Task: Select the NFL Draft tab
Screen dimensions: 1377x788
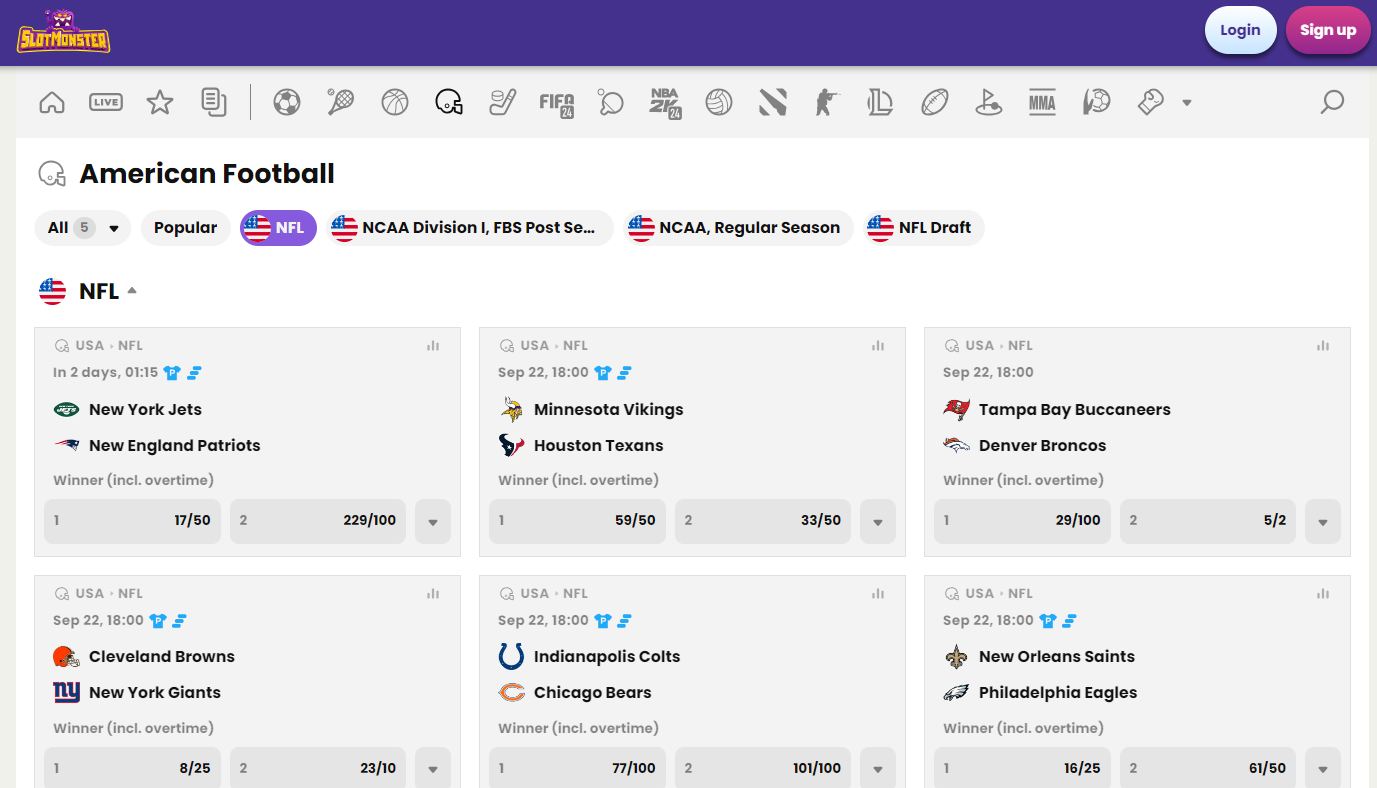Action: point(924,228)
